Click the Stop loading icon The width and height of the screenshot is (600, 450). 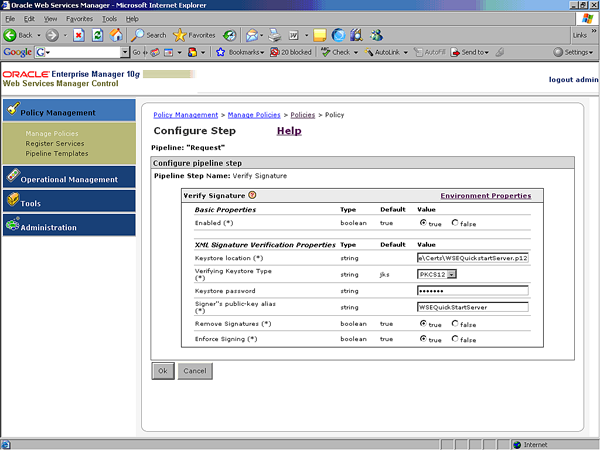click(x=79, y=36)
